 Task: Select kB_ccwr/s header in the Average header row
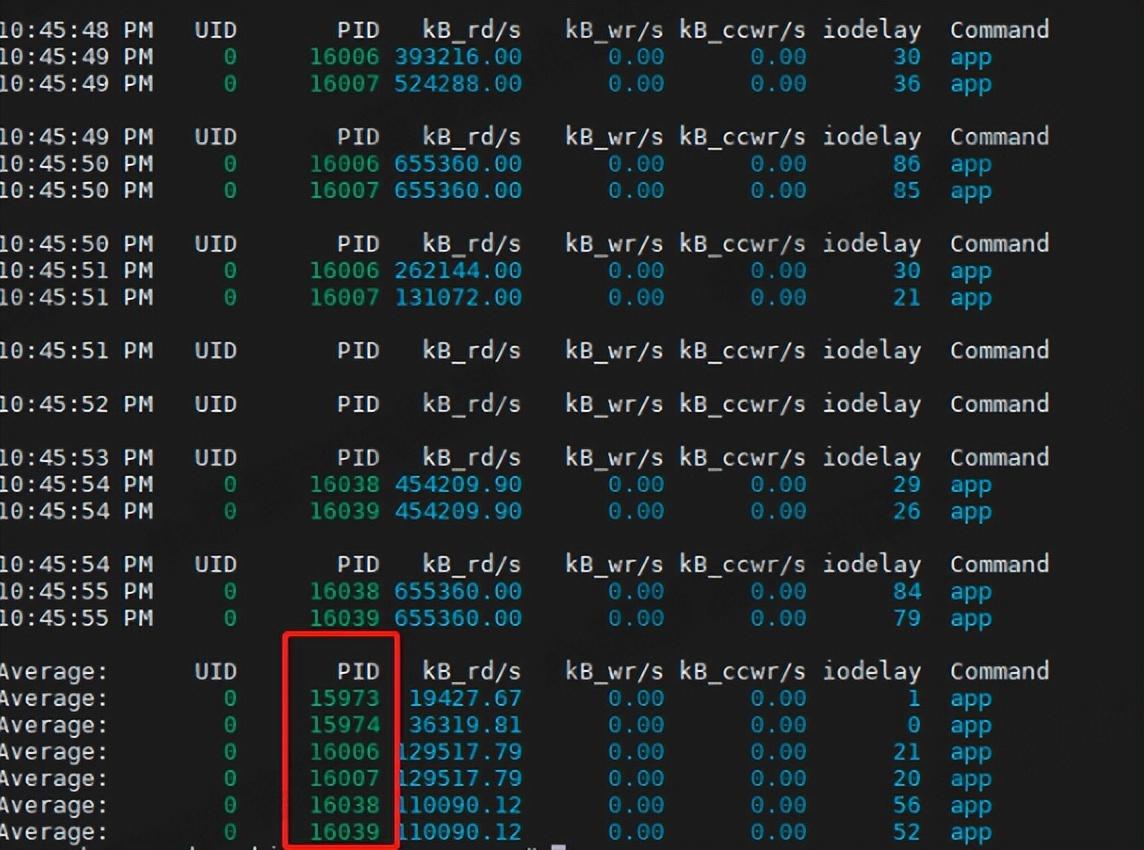coord(743,671)
